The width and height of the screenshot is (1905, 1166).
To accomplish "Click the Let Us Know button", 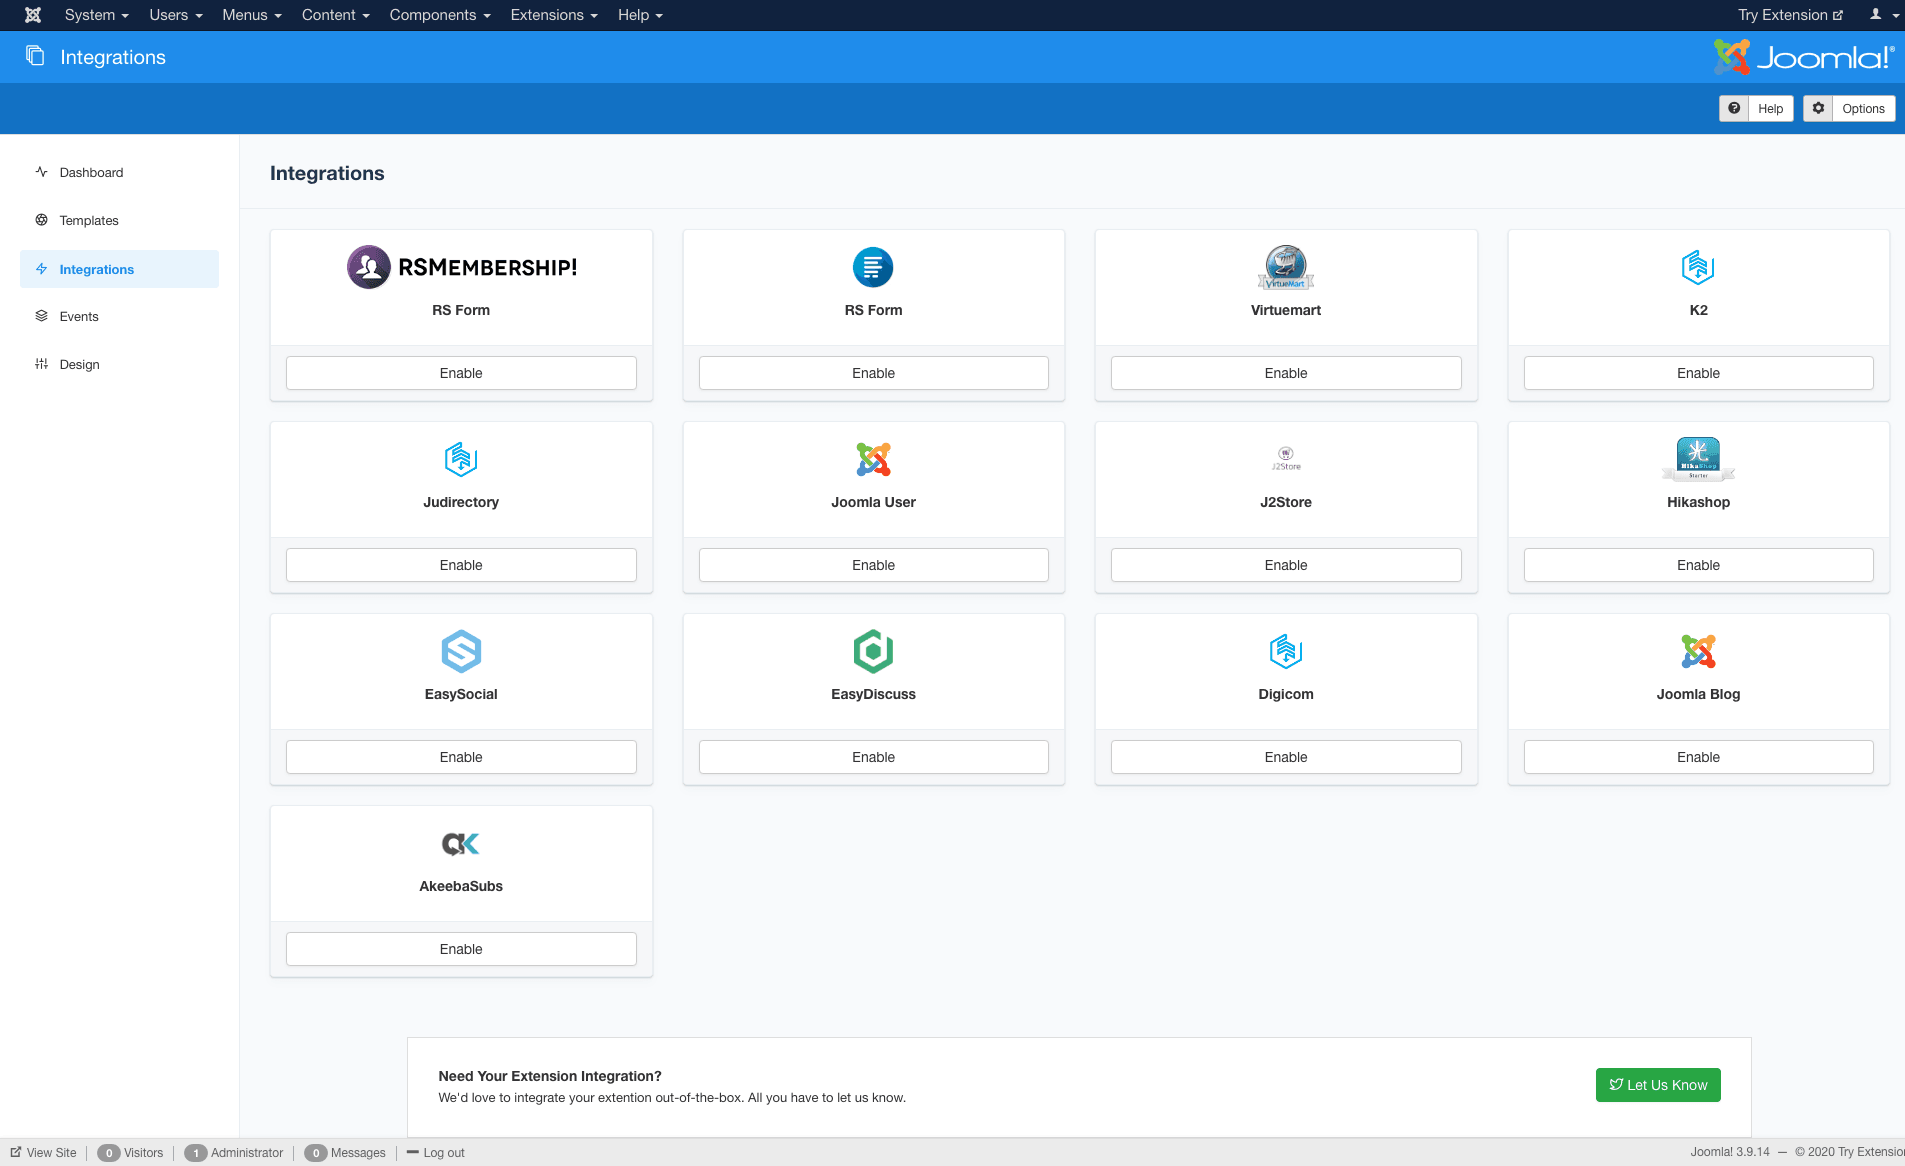I will (x=1658, y=1085).
